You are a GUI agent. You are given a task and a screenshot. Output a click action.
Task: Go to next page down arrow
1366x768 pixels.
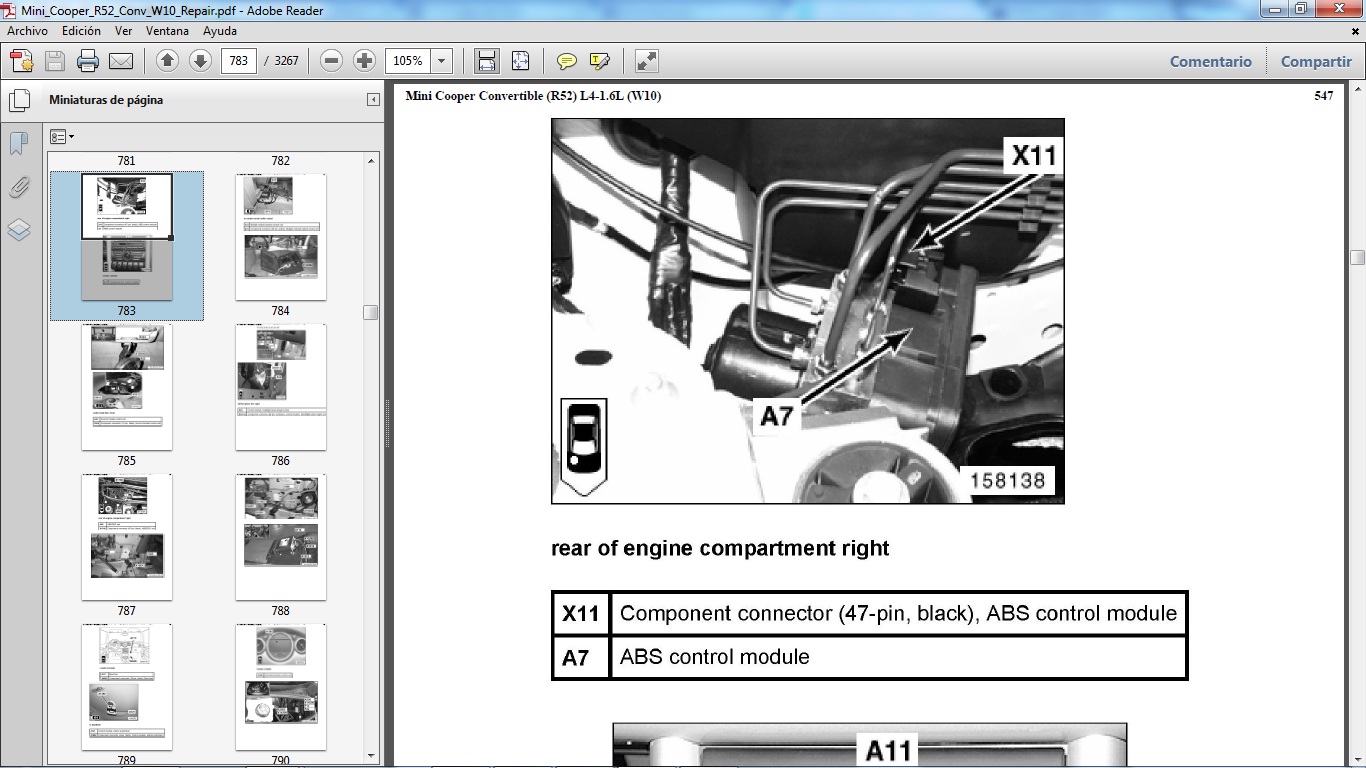coord(200,61)
